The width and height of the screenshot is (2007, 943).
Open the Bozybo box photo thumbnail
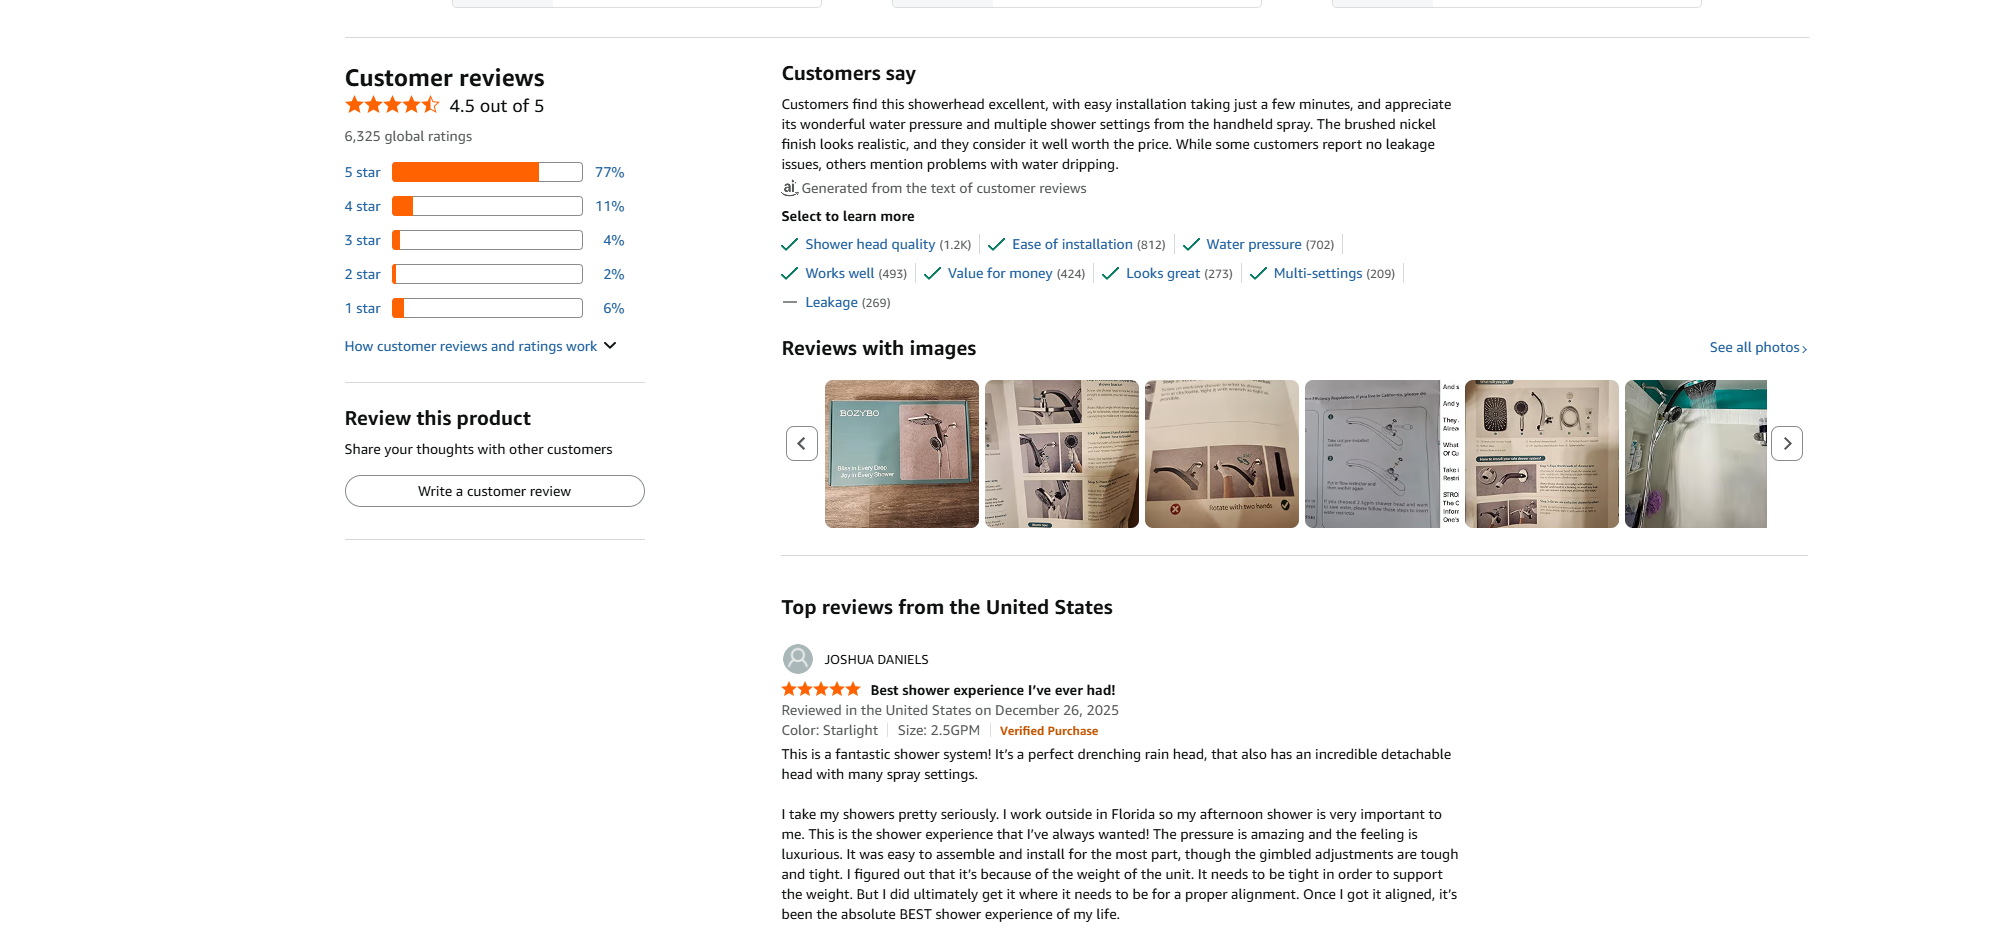901,453
